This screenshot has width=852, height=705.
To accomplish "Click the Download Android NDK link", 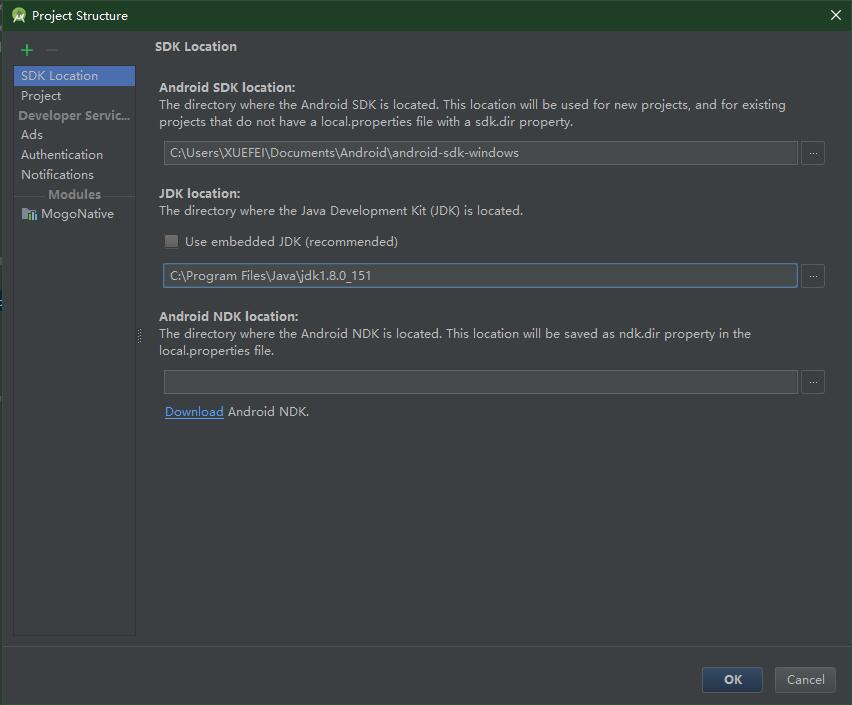I will click(194, 412).
